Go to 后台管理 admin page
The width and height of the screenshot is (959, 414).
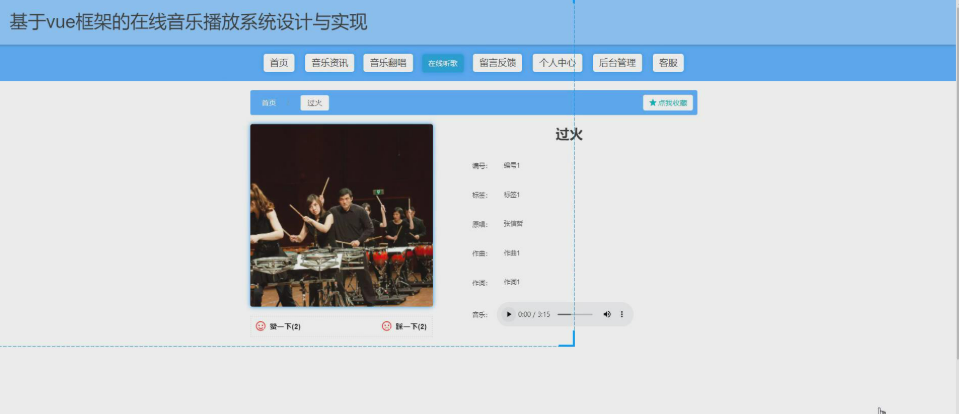point(617,63)
